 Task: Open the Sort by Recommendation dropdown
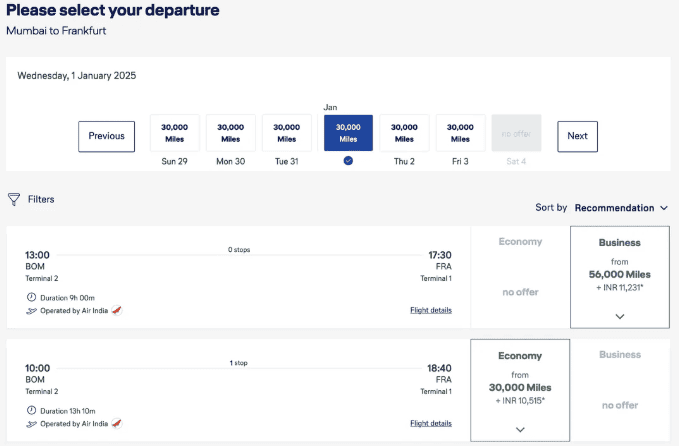[621, 208]
